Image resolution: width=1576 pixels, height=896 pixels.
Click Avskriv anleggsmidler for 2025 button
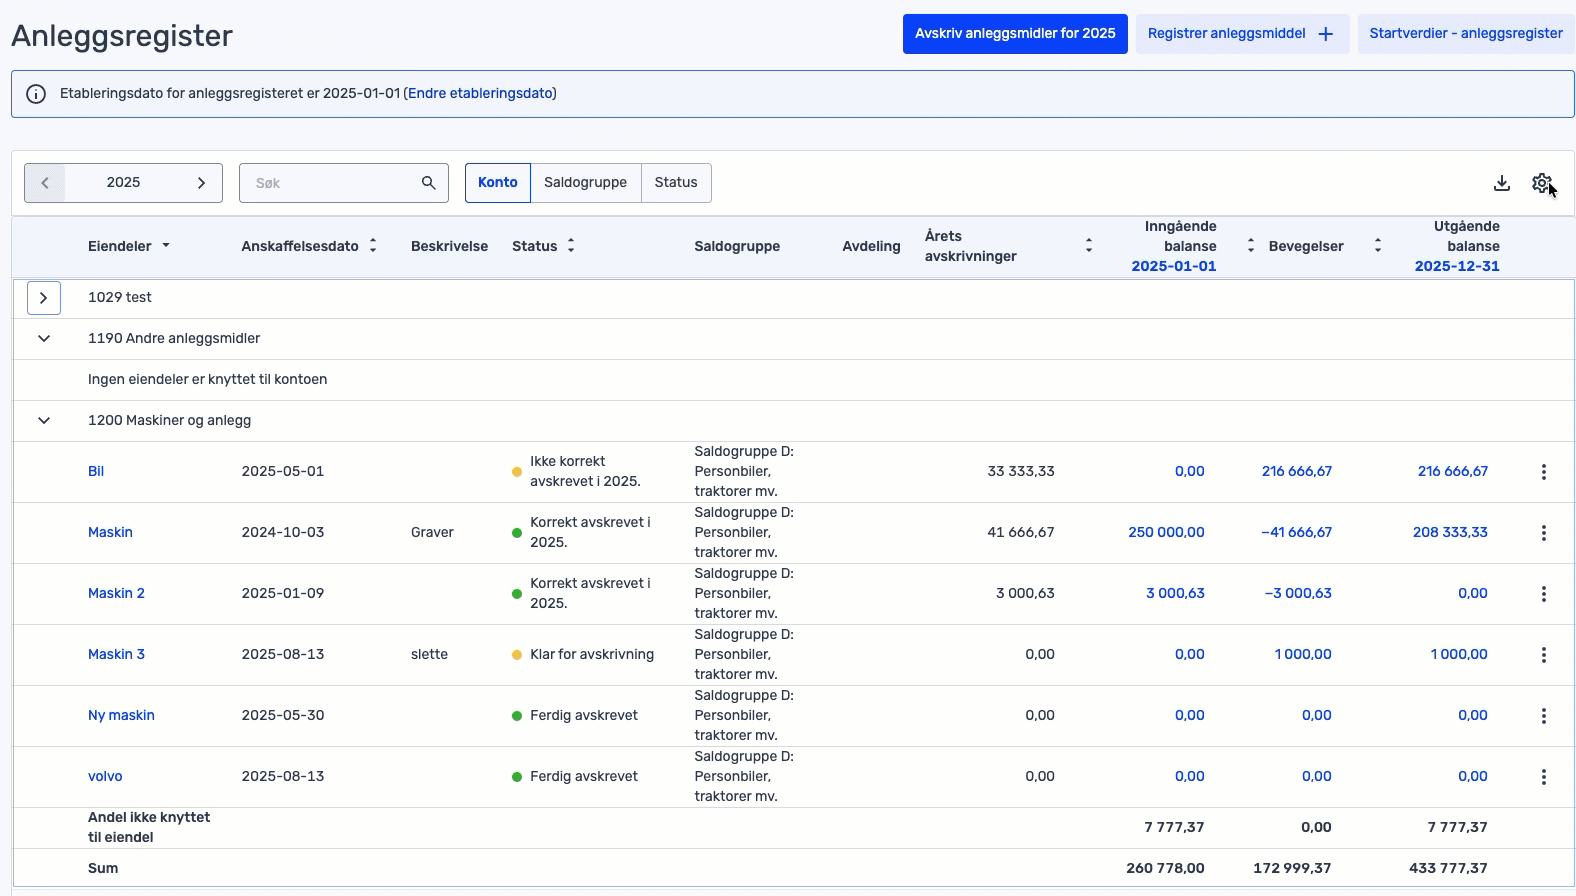[1014, 34]
